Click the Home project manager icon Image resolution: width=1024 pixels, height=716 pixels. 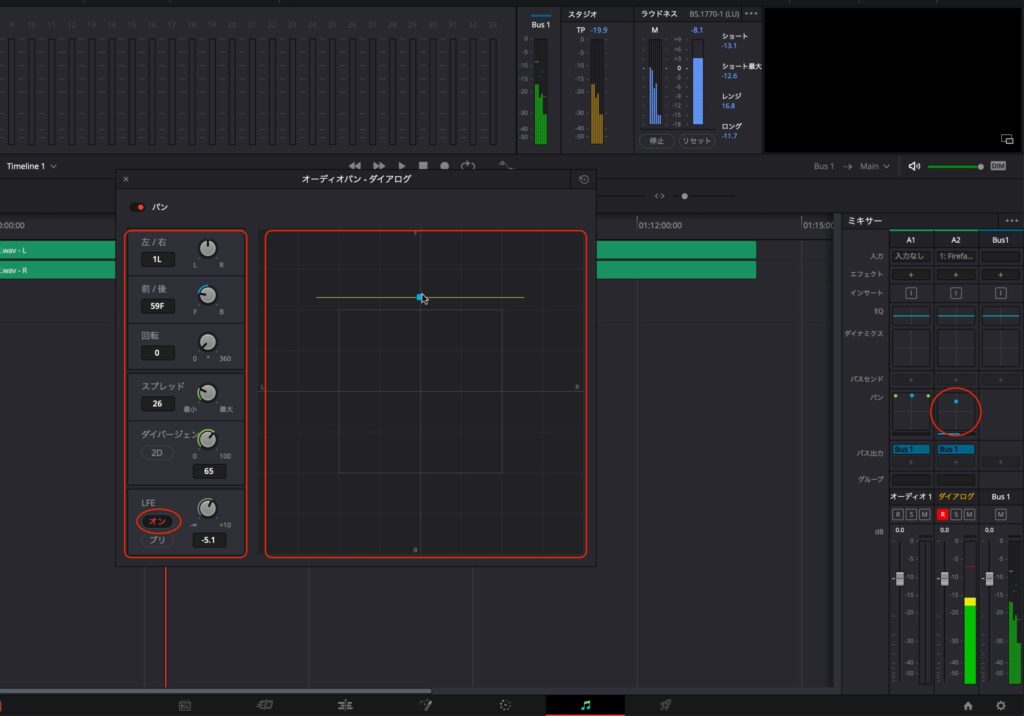(968, 705)
